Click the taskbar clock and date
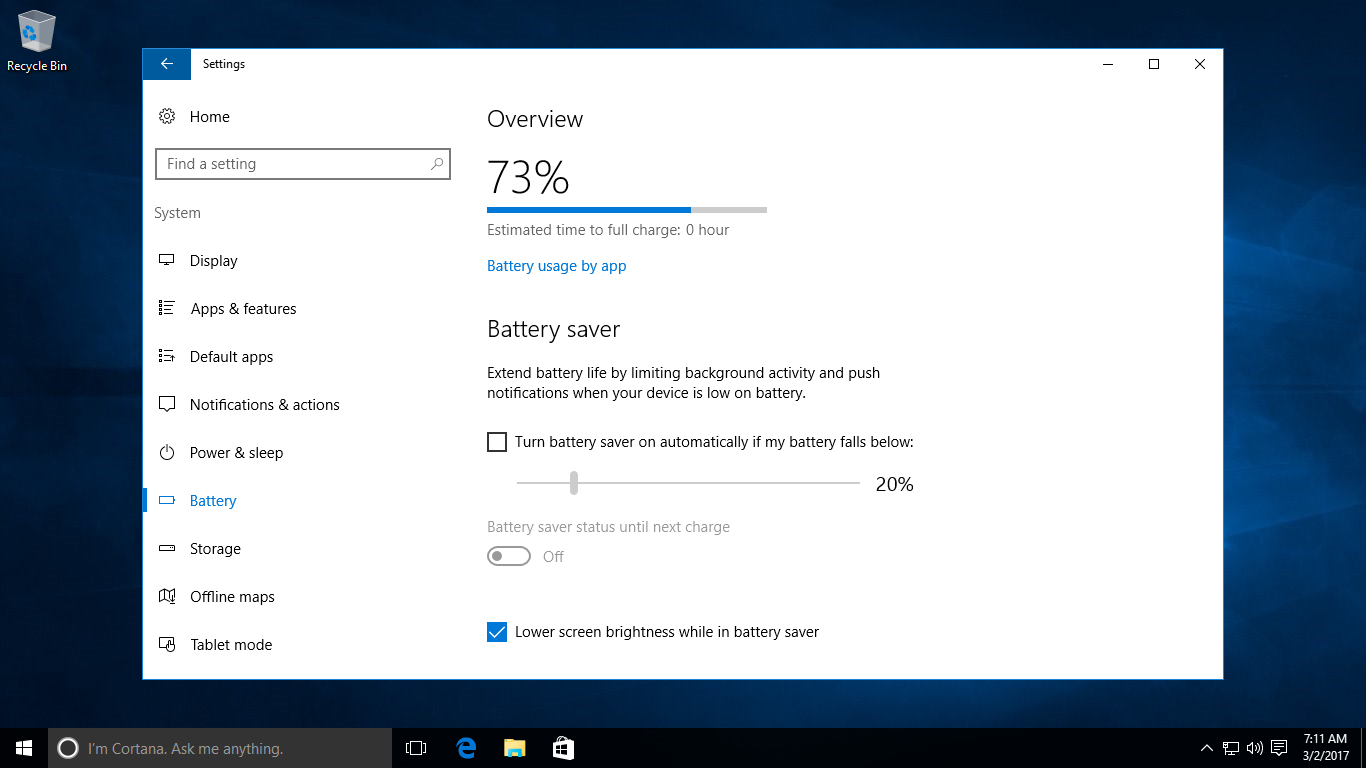This screenshot has height=768, width=1366. [x=1325, y=748]
